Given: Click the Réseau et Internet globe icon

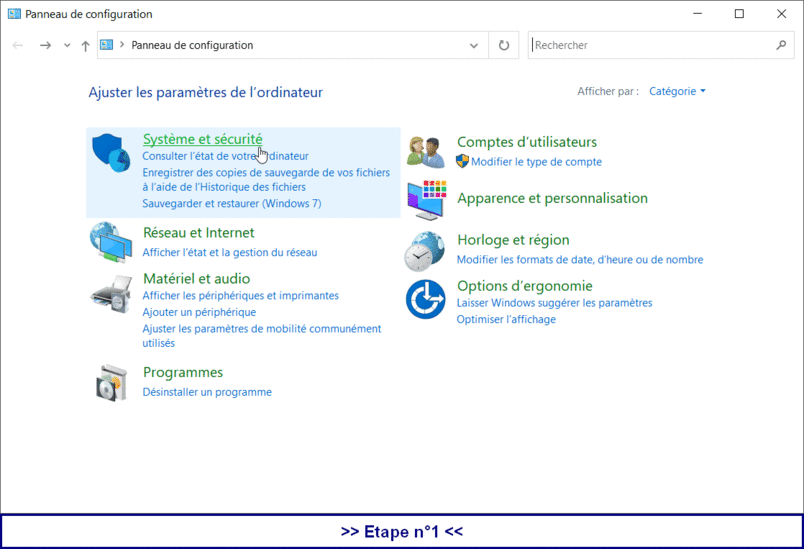Looking at the screenshot, I should 111,242.
